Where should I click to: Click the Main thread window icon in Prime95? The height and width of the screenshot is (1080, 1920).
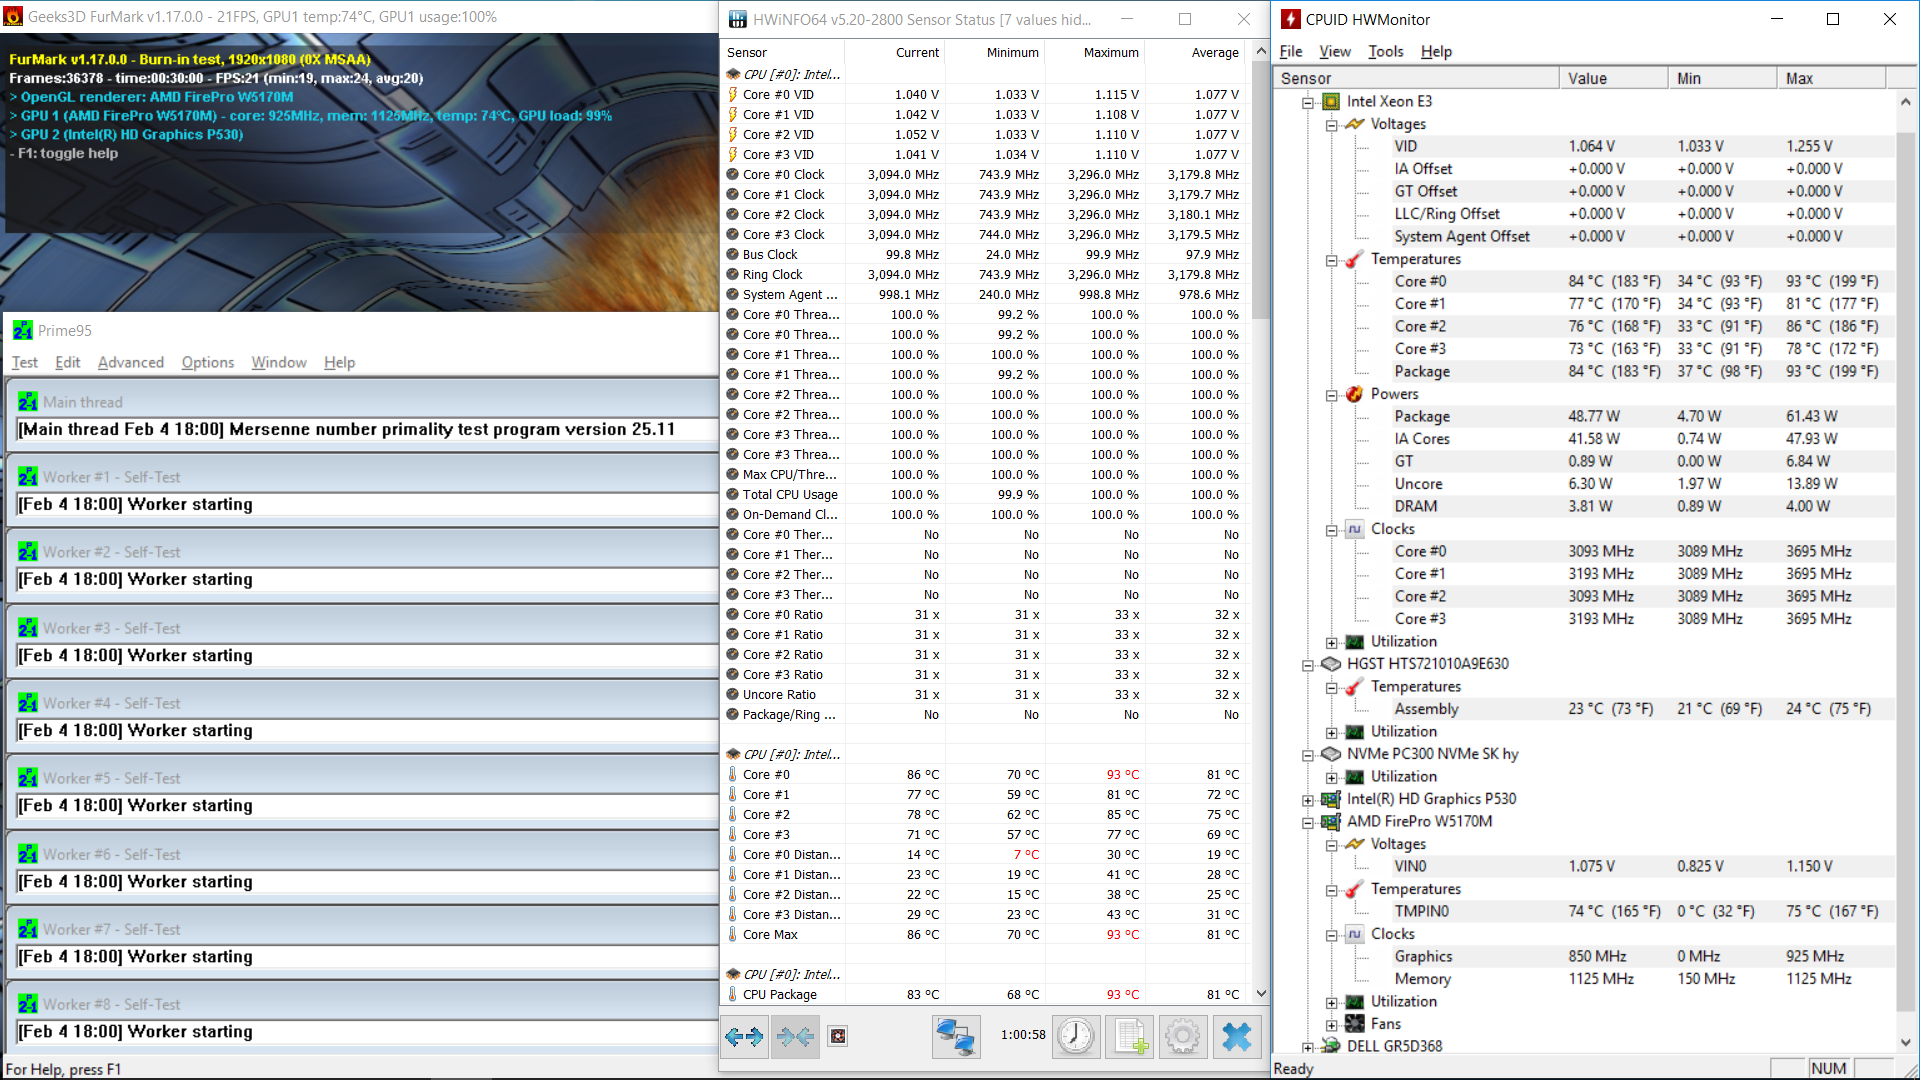pos(28,402)
